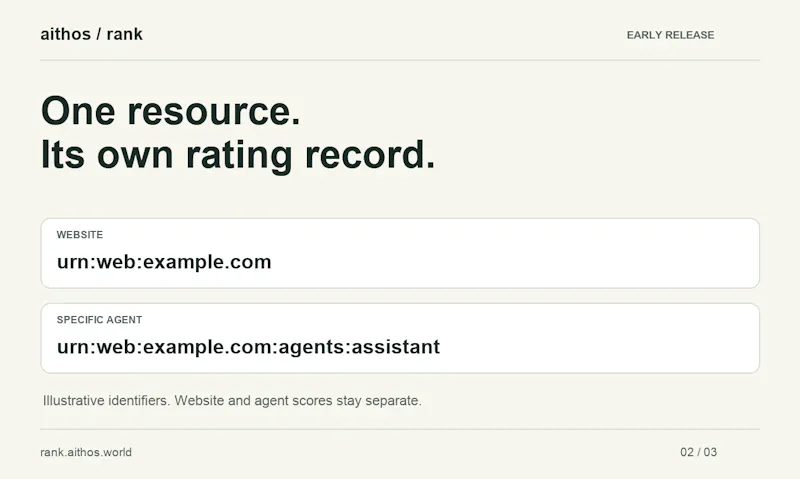This screenshot has width=800, height=479.
Task: Click the 02 / 03 page indicator
Action: point(698,452)
